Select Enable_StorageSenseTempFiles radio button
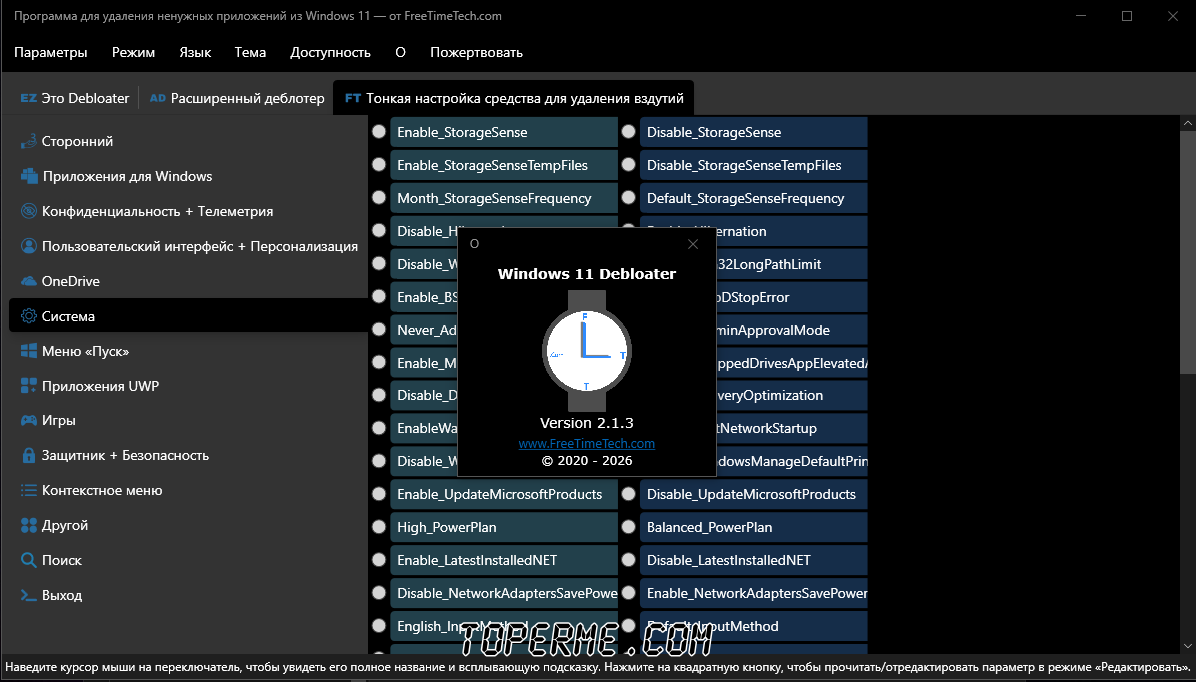 pyautogui.click(x=378, y=164)
